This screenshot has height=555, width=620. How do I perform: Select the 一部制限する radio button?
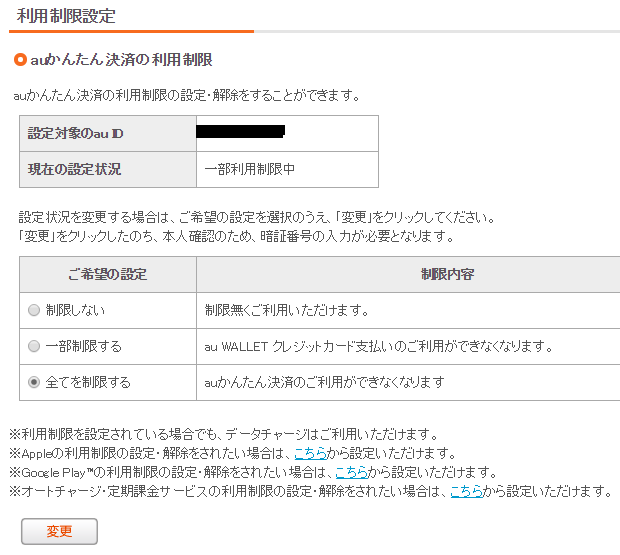tap(34, 346)
